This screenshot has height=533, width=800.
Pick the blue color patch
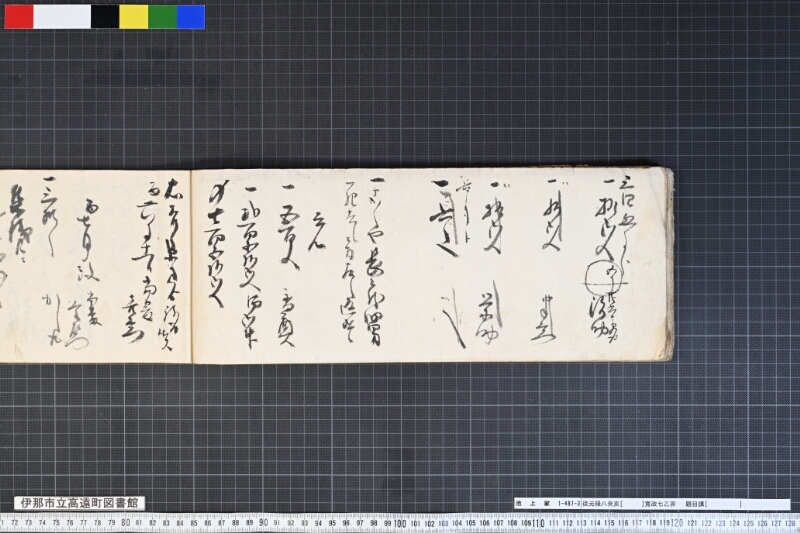pyautogui.click(x=191, y=16)
